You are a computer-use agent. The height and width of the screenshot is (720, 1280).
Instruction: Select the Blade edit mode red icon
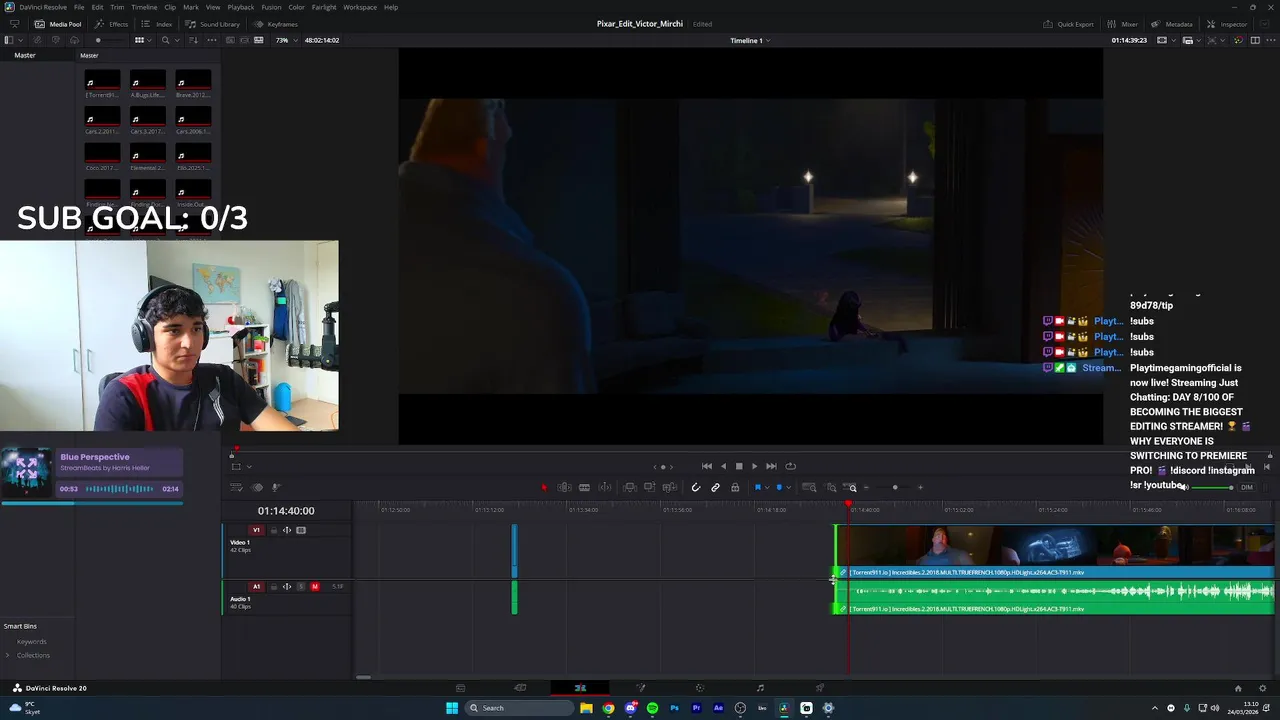click(544, 488)
